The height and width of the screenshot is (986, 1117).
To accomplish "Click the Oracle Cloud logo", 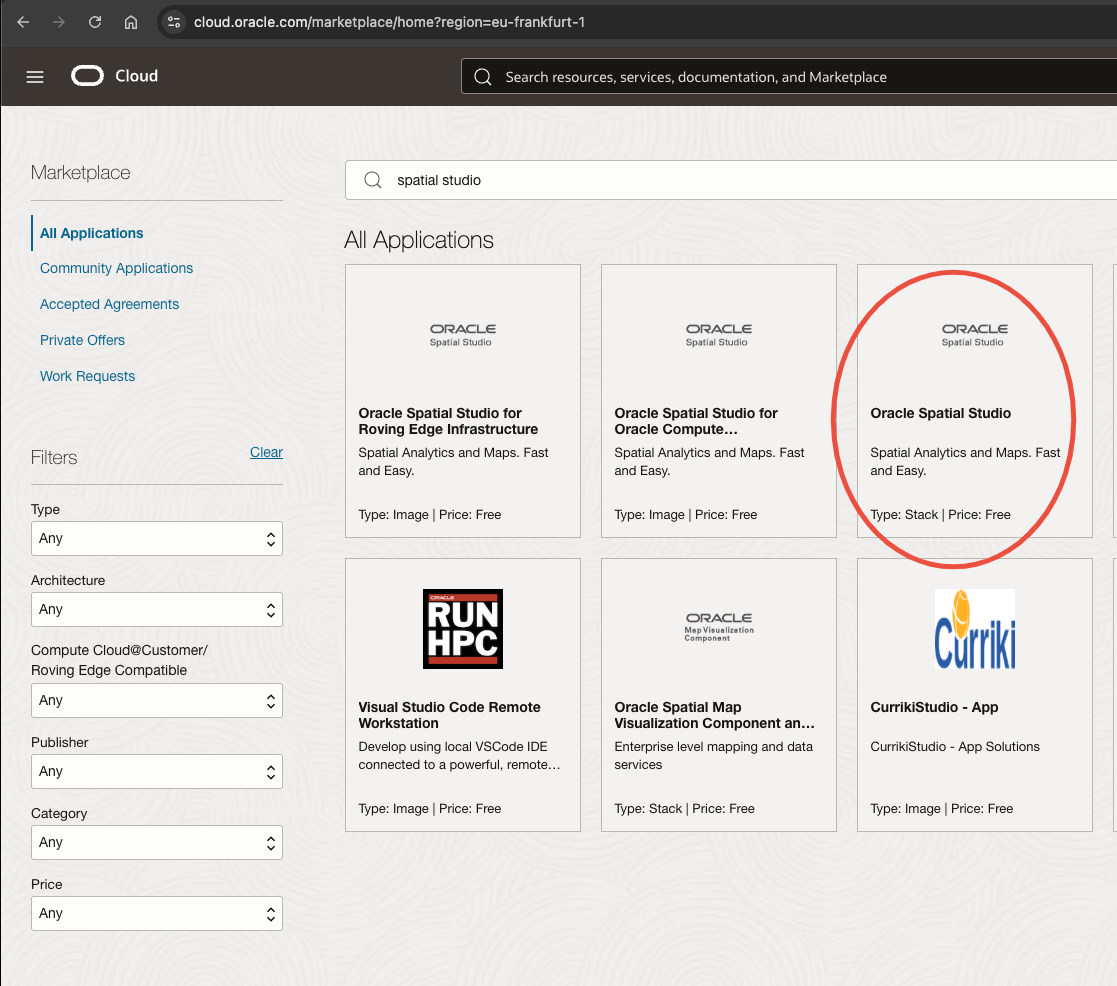I will 114,76.
